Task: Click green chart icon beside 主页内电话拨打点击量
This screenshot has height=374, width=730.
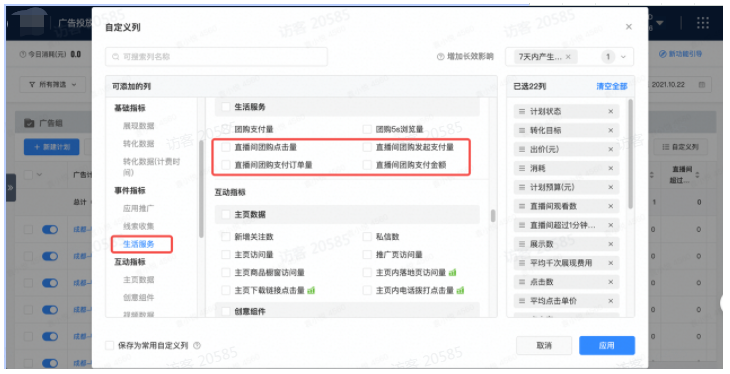Action: [460, 290]
